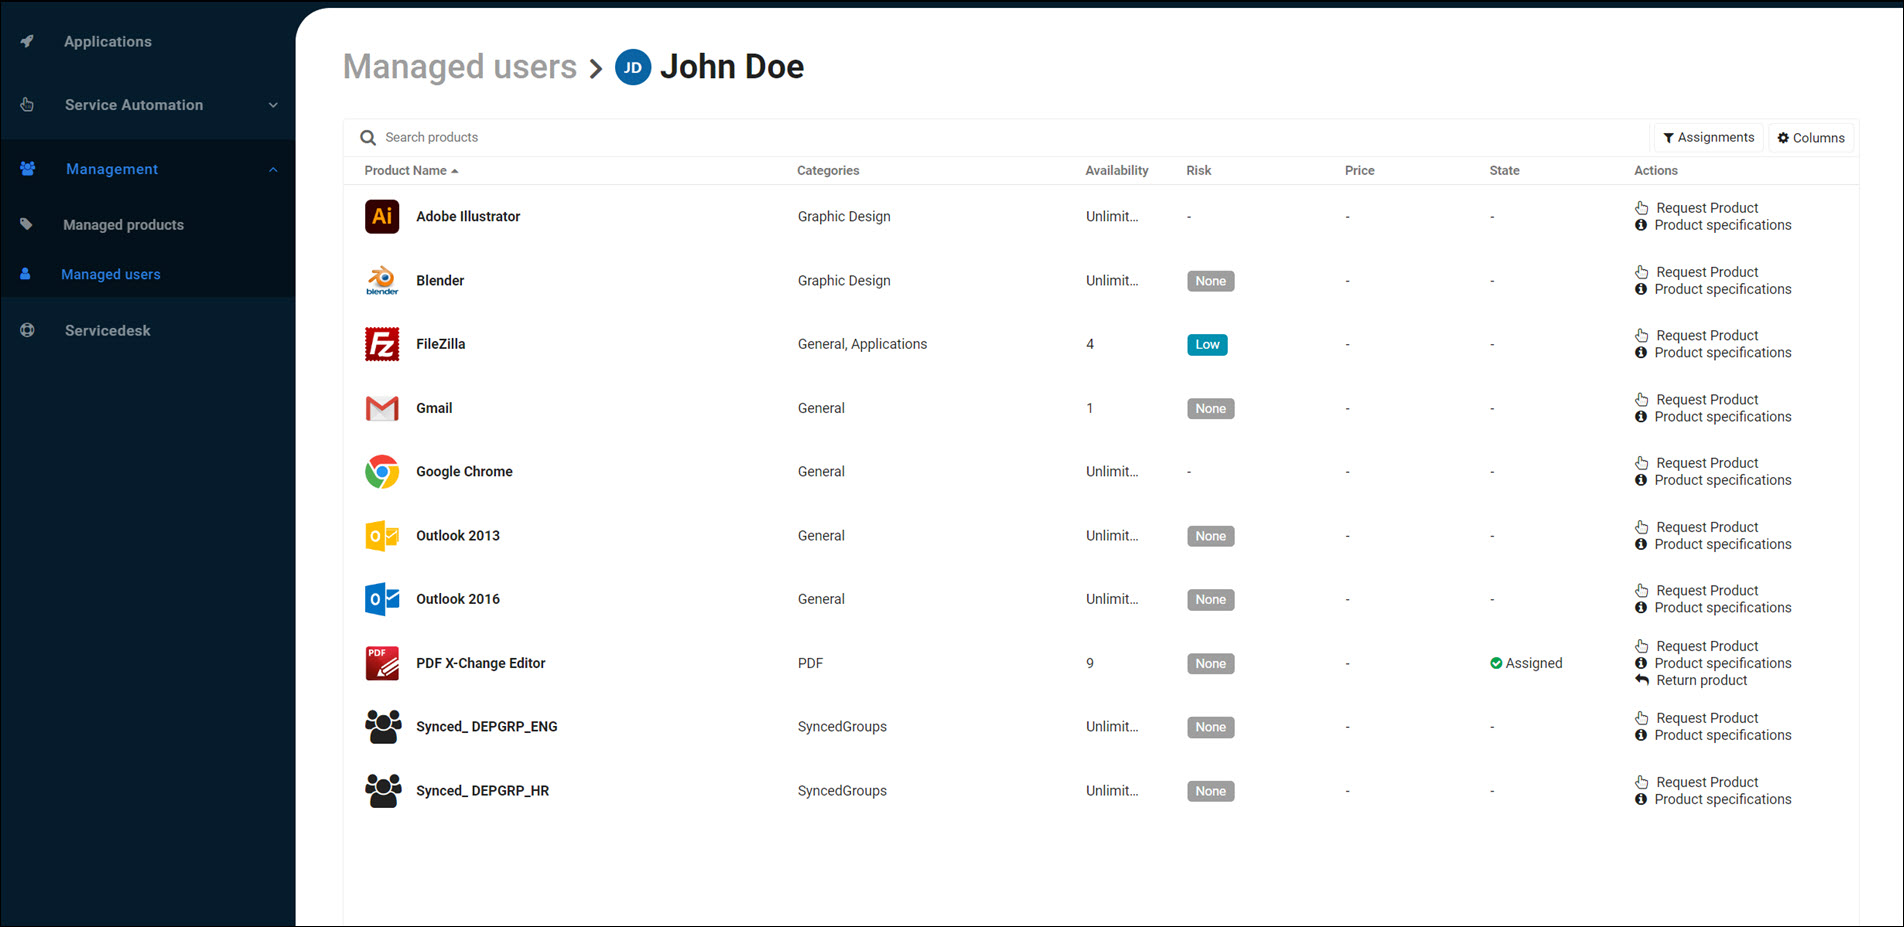
Task: Click the Service Automation hand icon
Action: [x=27, y=104]
